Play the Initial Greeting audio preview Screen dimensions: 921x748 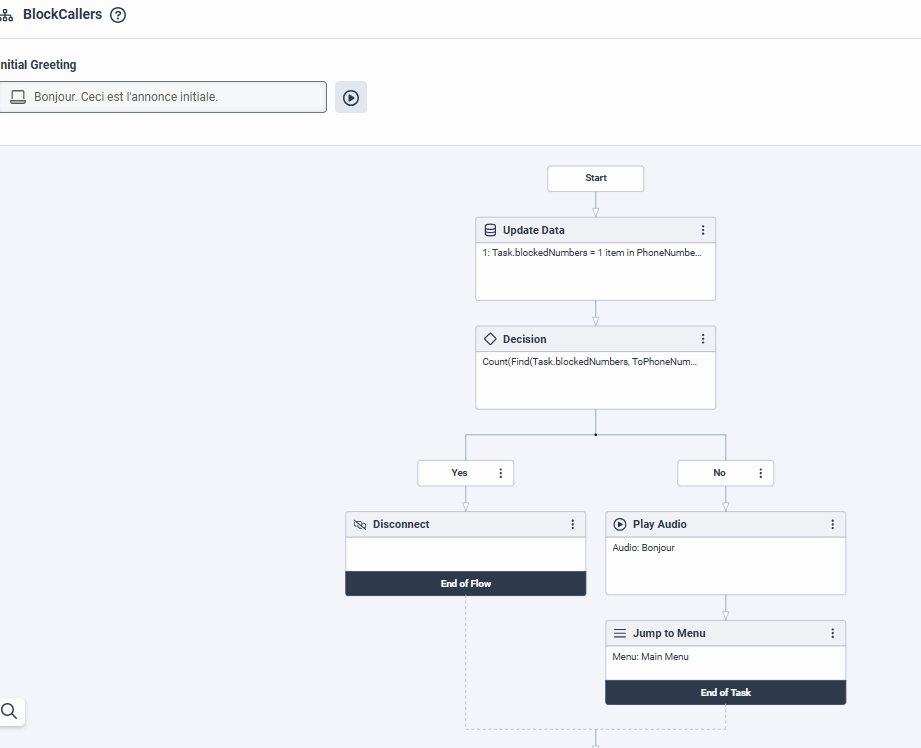tap(351, 97)
